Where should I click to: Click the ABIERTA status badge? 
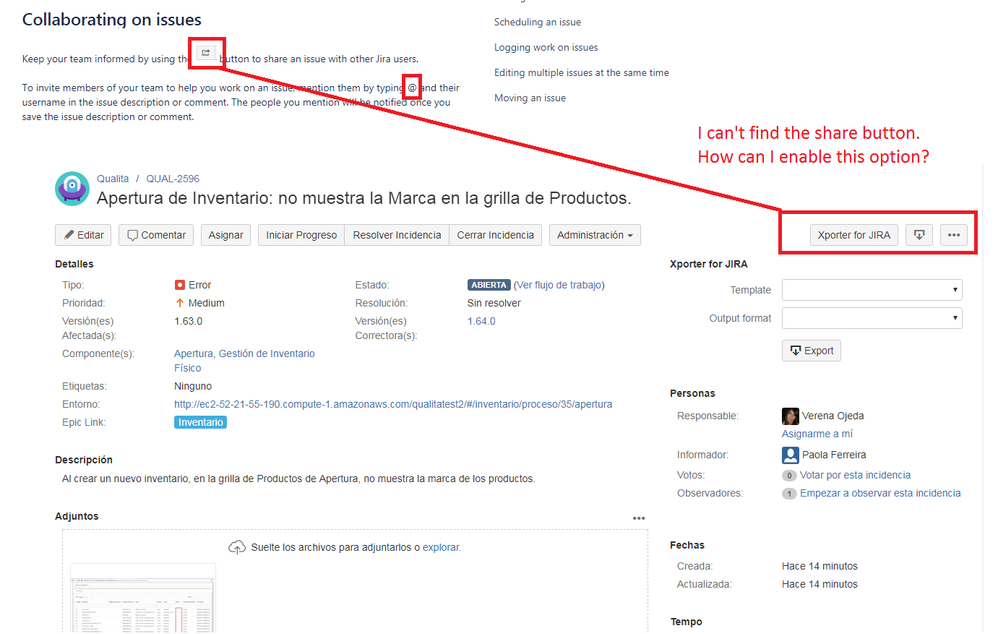[x=489, y=285]
